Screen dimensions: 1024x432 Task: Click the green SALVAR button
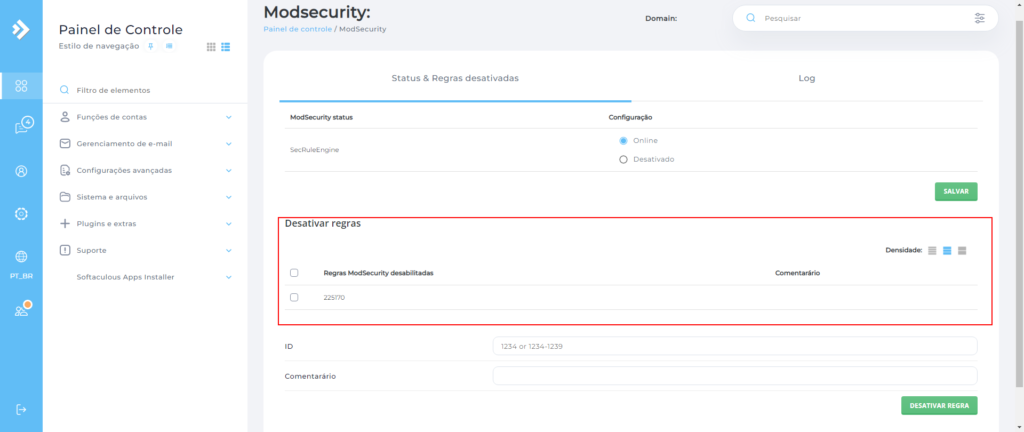coord(955,191)
